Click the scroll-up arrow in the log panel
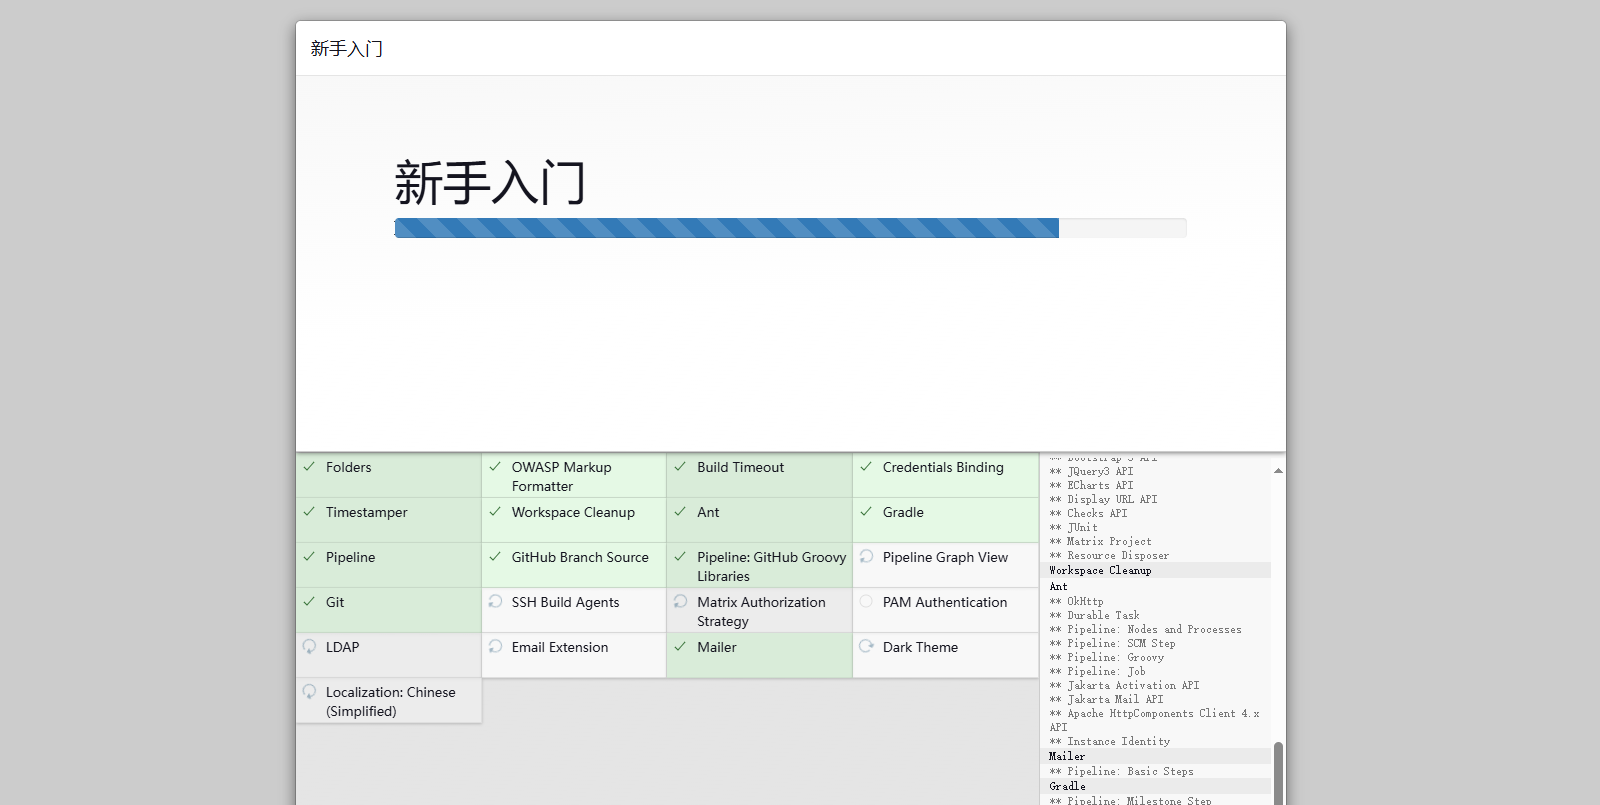Image resolution: width=1600 pixels, height=805 pixels. pos(1278,470)
